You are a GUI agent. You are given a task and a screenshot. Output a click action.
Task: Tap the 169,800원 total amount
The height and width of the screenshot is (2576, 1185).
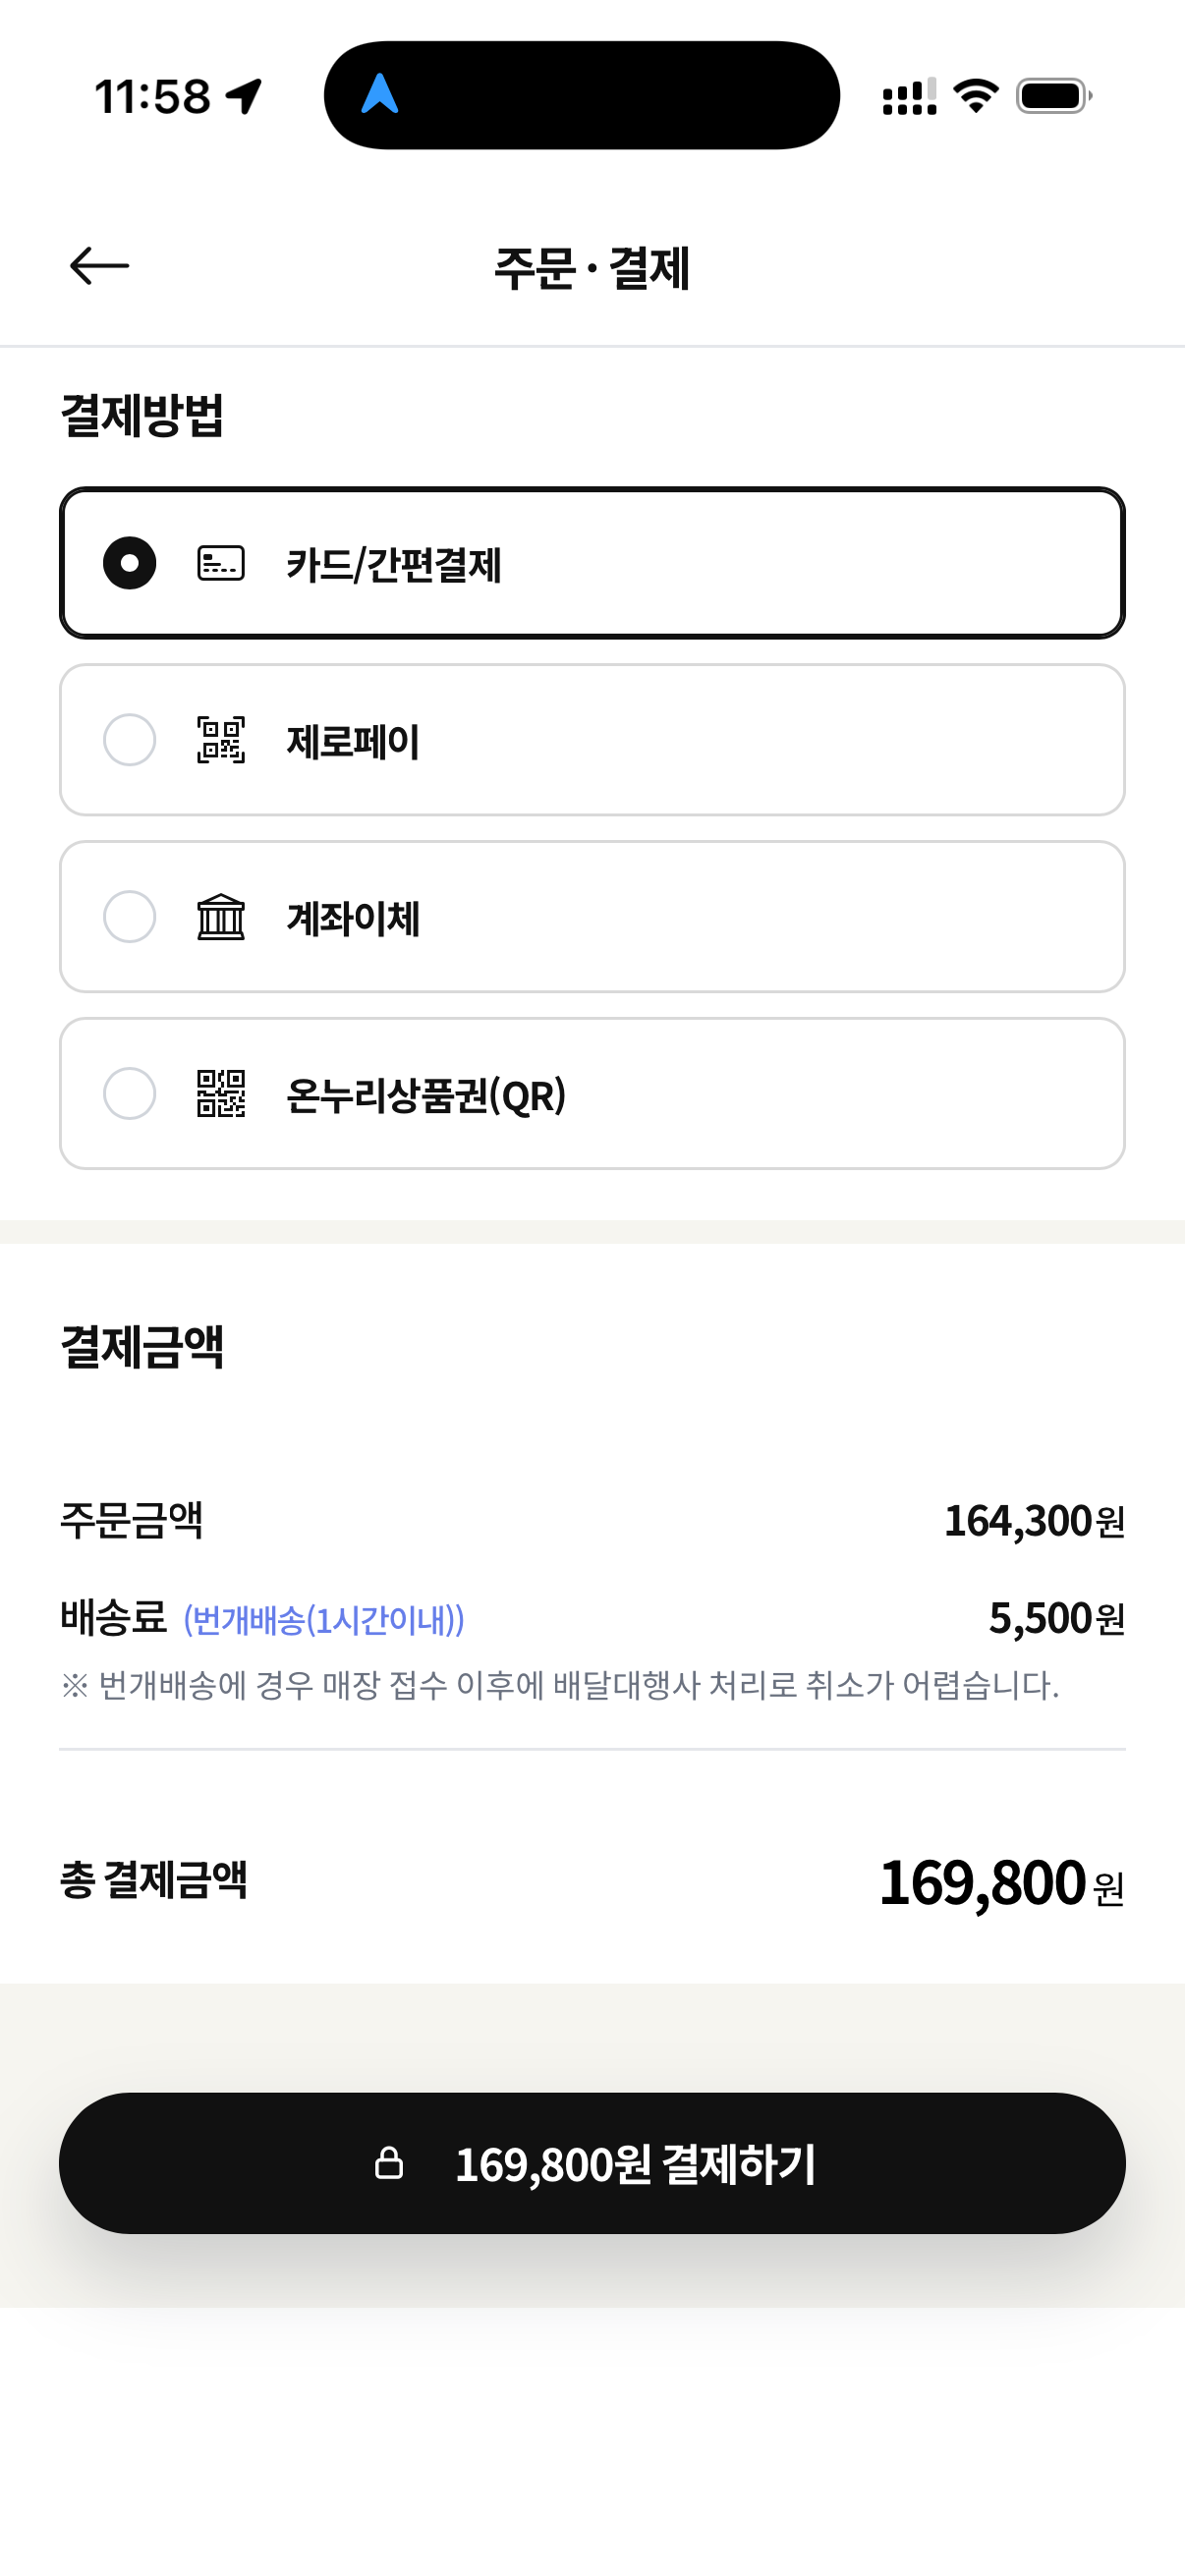(x=1002, y=1883)
